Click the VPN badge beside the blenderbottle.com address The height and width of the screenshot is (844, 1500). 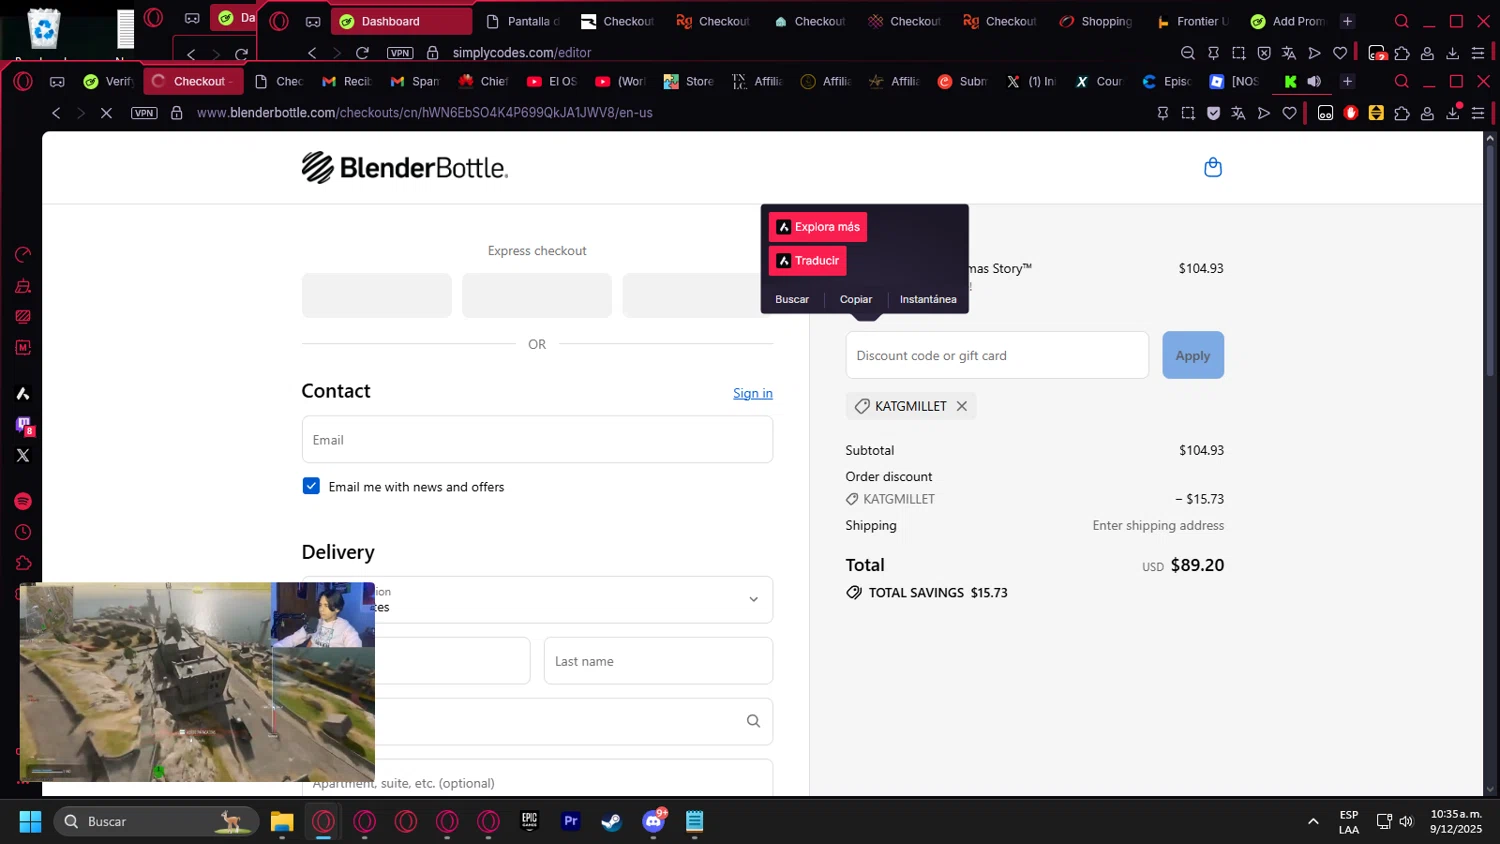144,113
